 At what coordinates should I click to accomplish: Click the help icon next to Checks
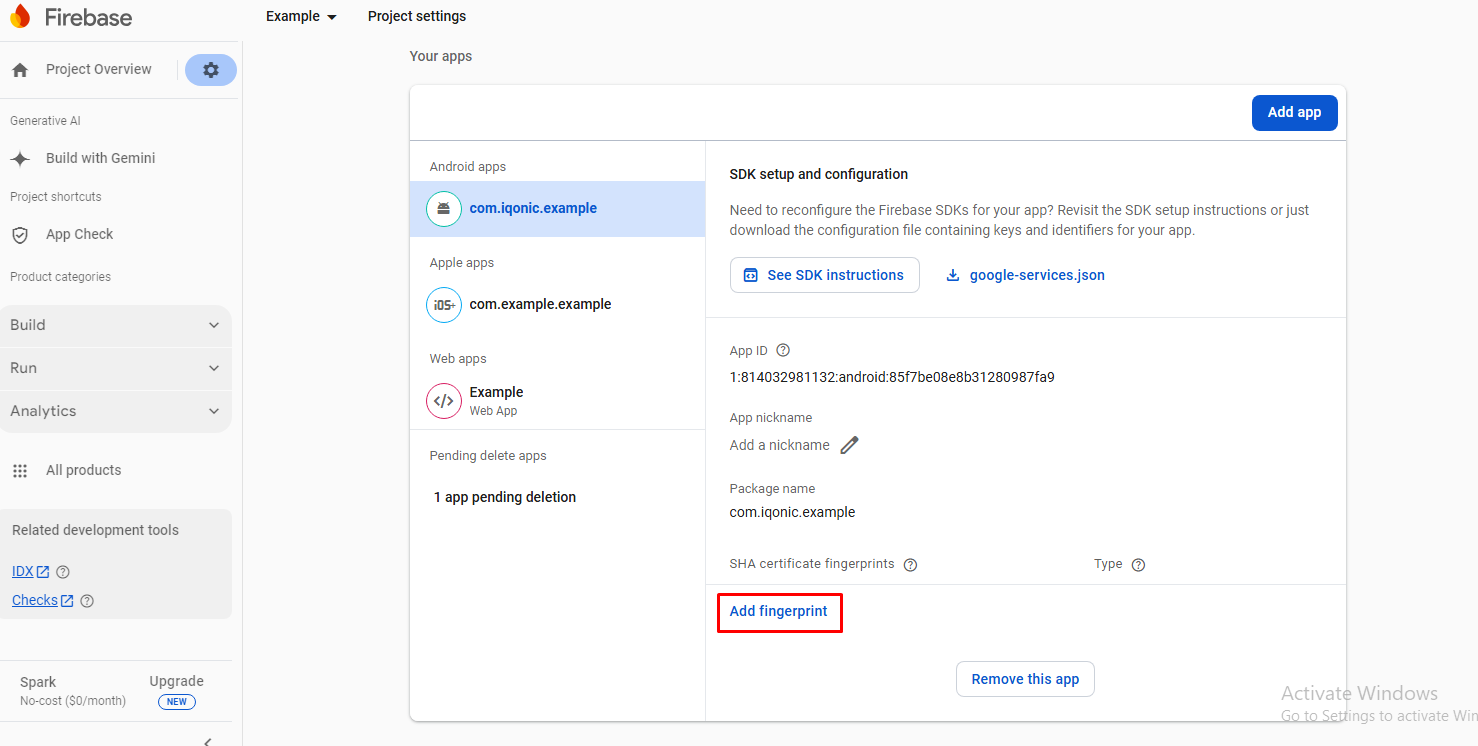coord(87,601)
